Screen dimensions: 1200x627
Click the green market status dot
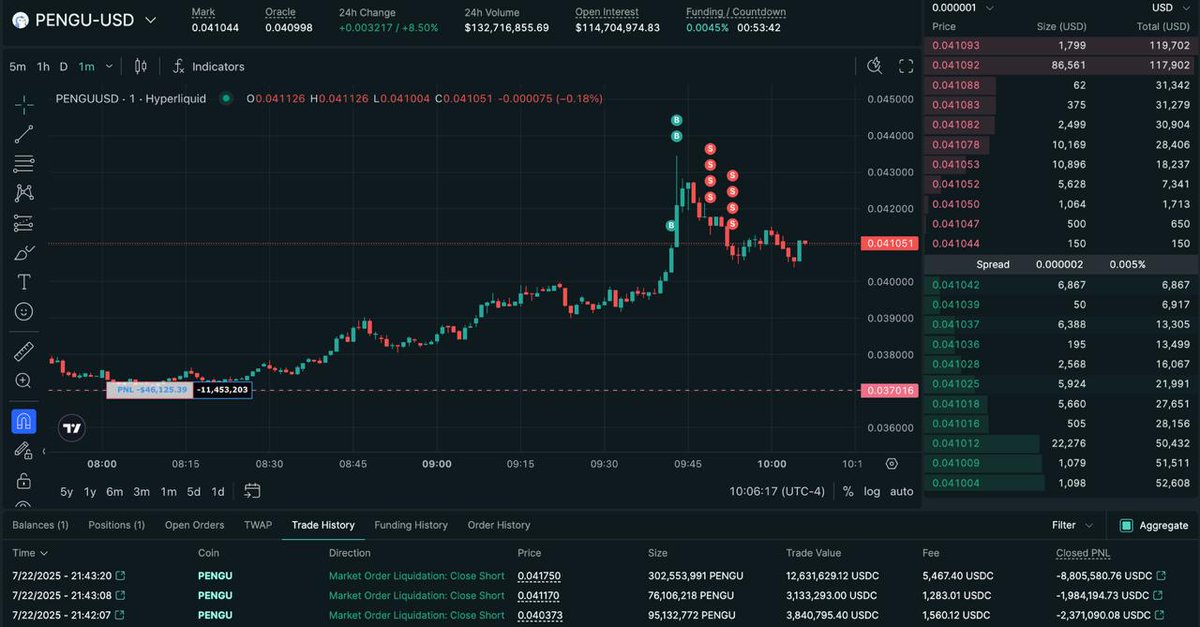226,98
